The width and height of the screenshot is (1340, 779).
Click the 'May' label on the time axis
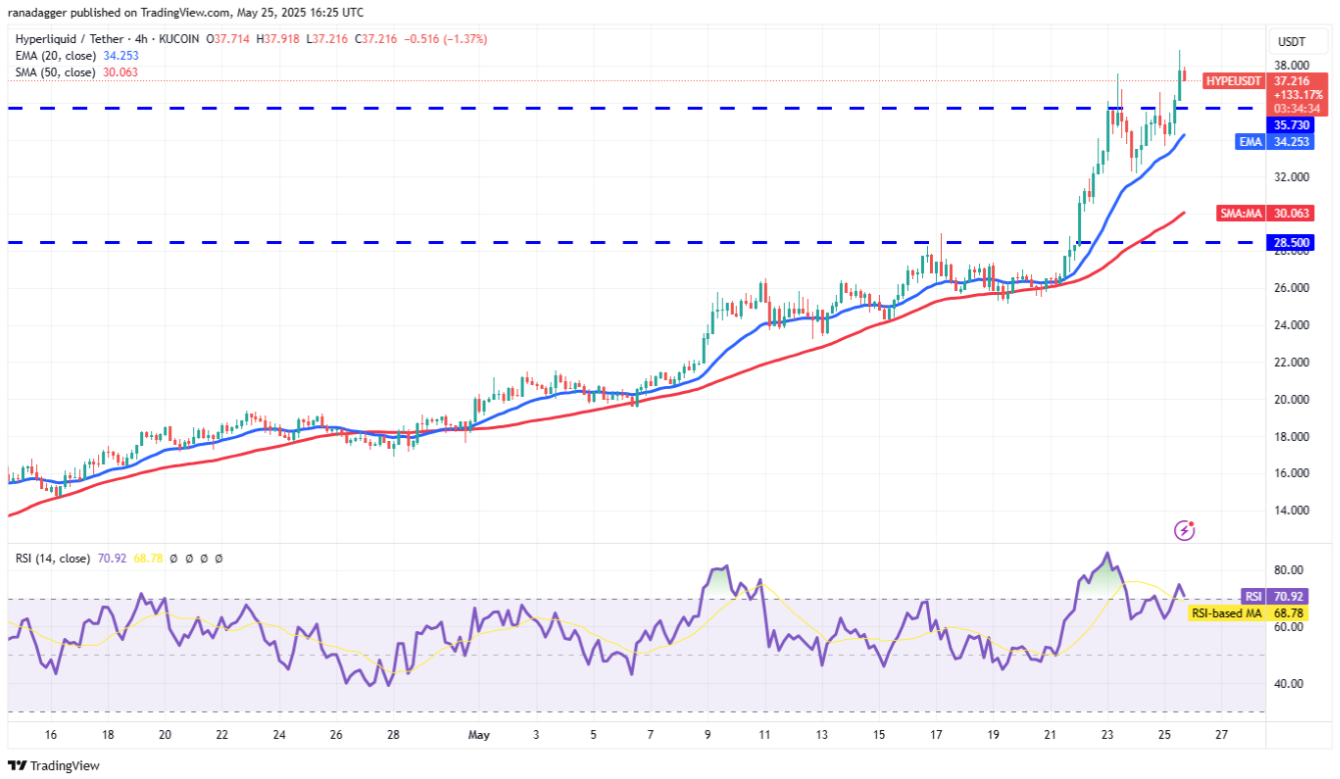point(479,735)
